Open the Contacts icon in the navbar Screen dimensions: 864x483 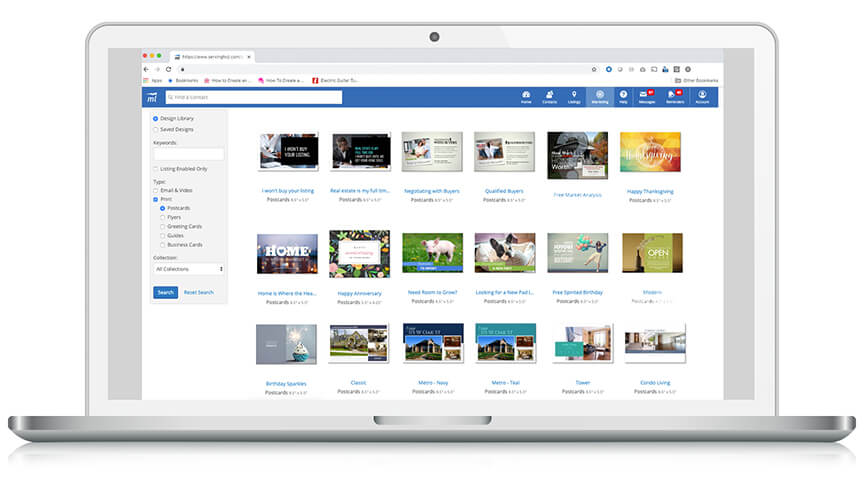[x=549, y=97]
